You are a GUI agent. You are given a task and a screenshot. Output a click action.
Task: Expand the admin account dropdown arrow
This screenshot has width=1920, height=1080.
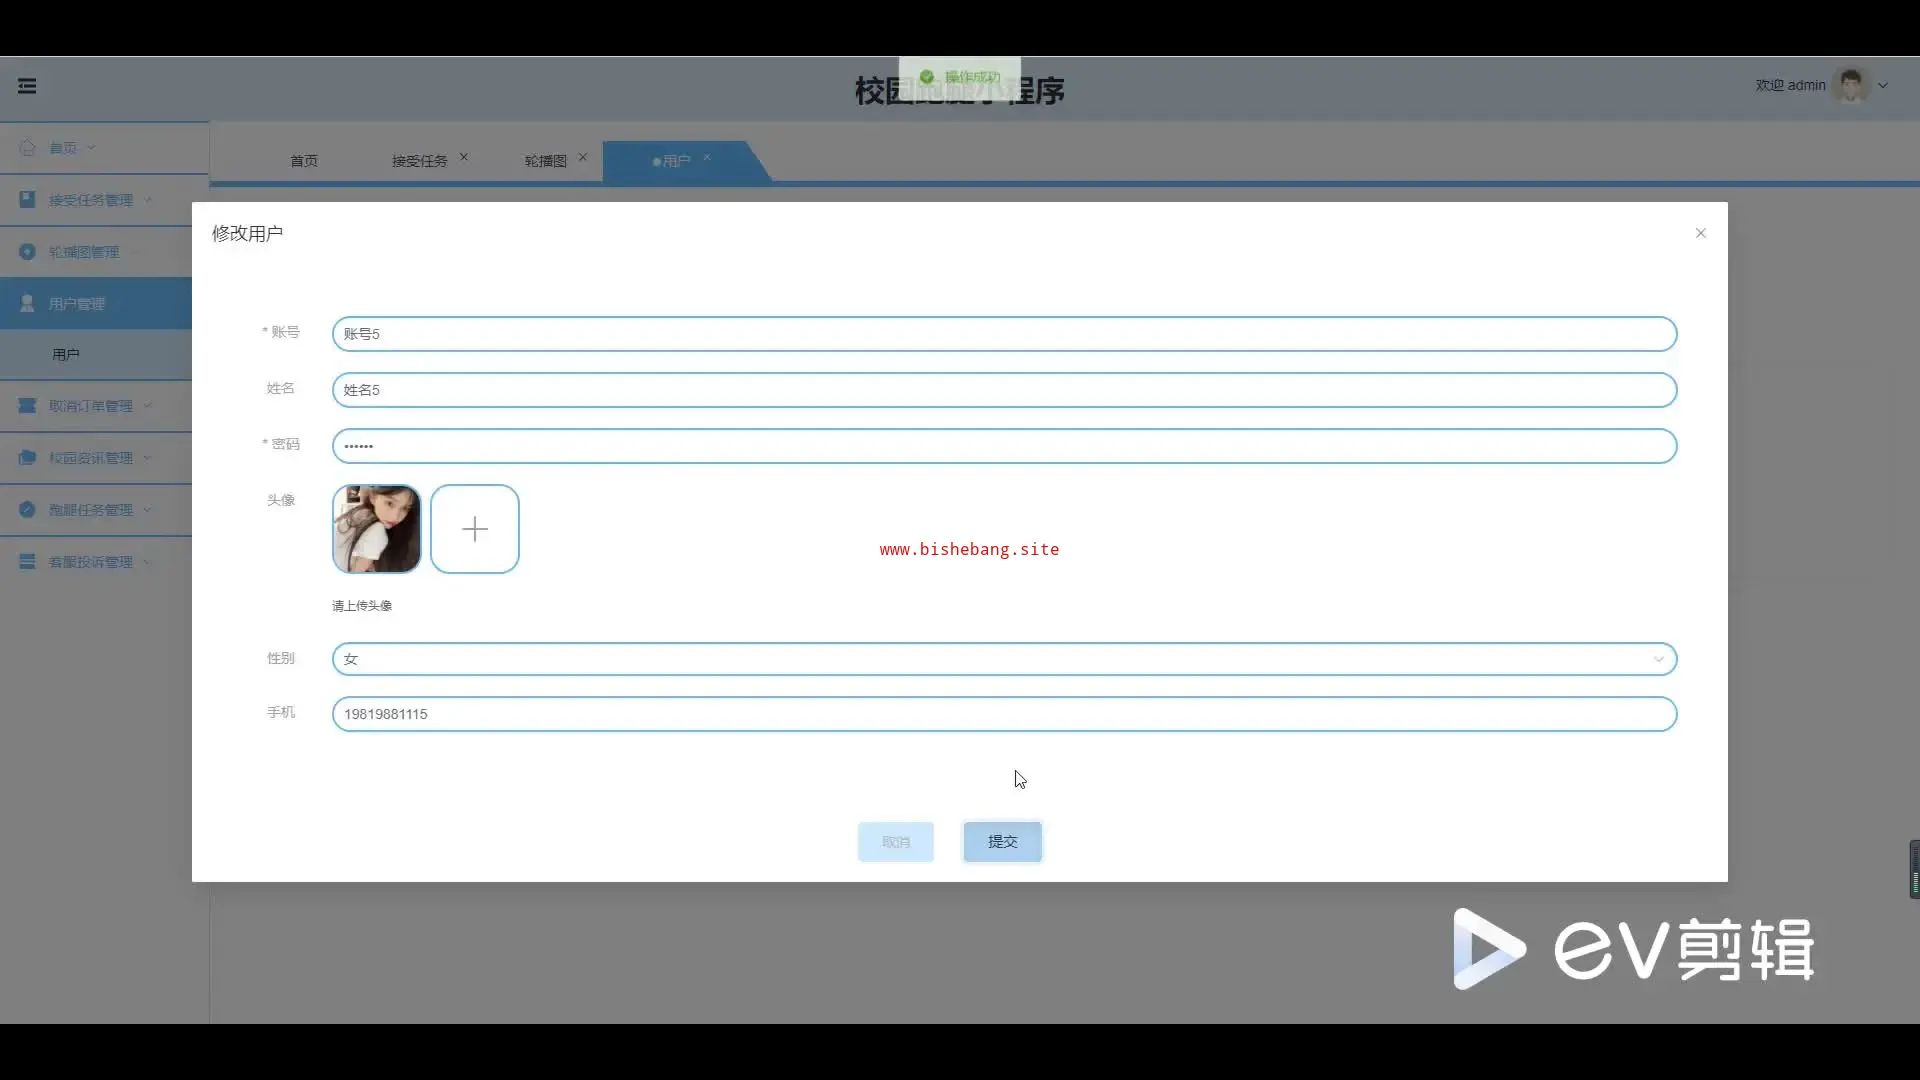(x=1883, y=86)
